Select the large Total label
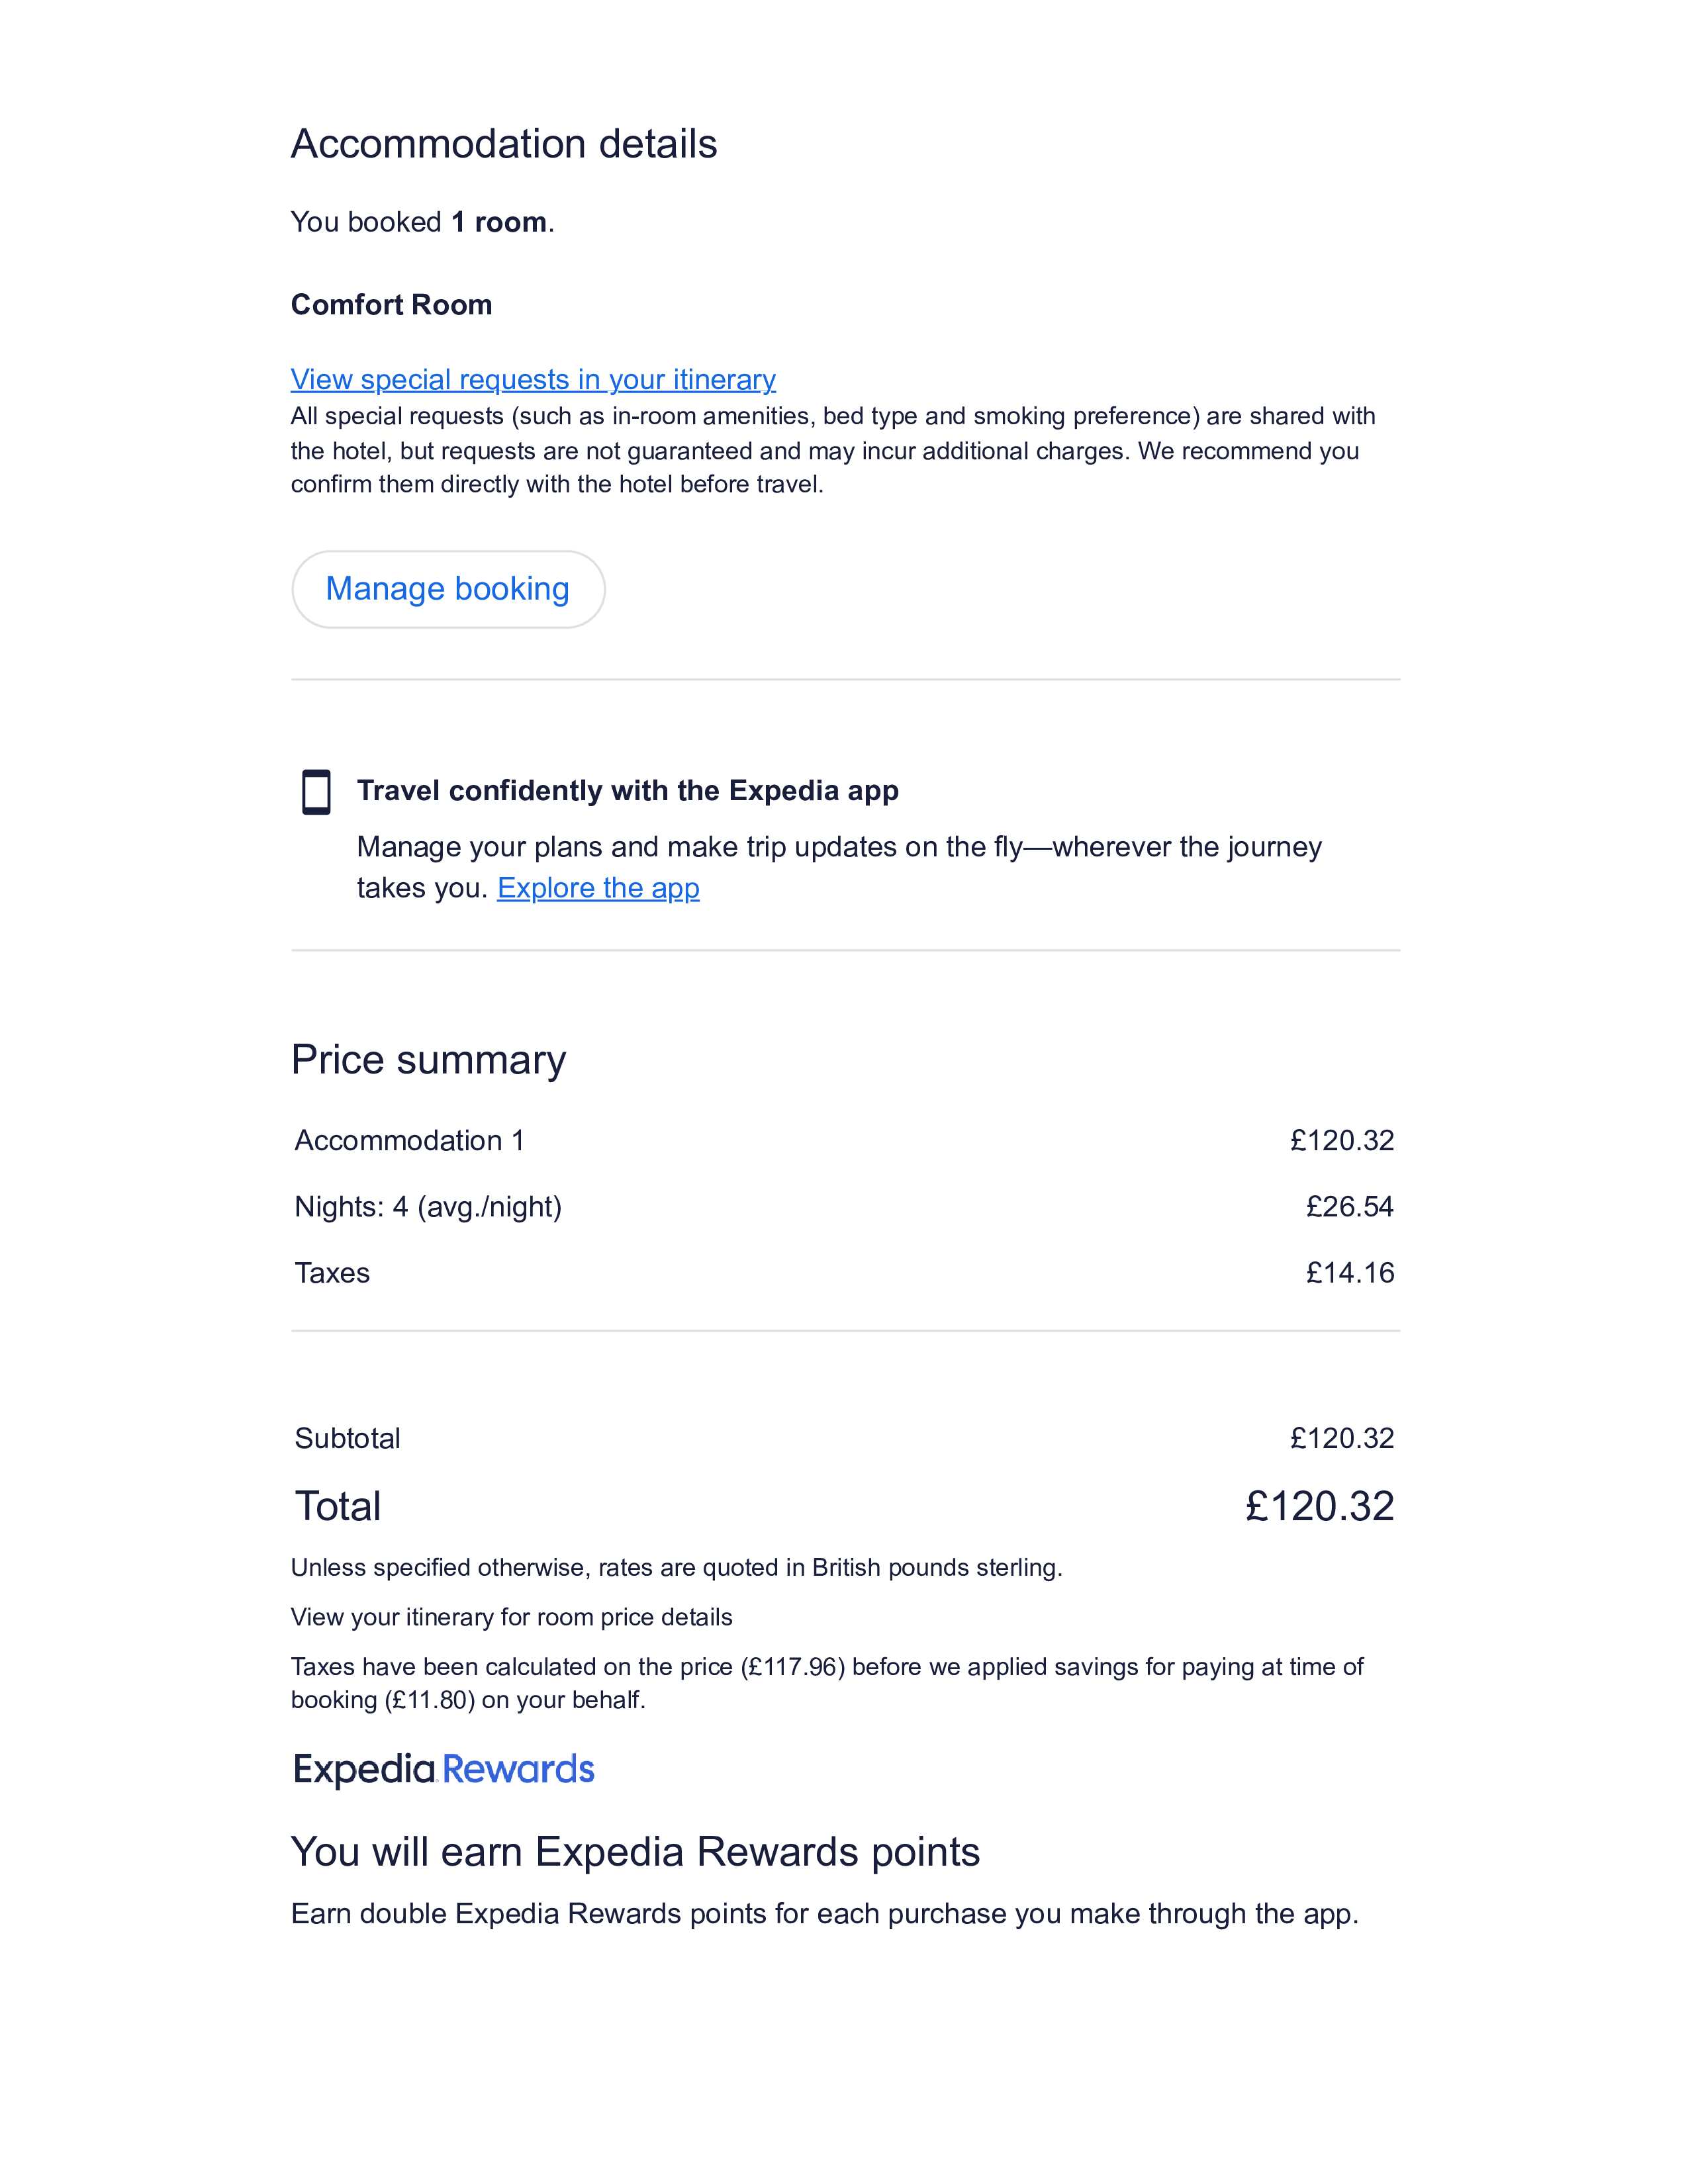The image size is (1688, 2184). point(338,1506)
